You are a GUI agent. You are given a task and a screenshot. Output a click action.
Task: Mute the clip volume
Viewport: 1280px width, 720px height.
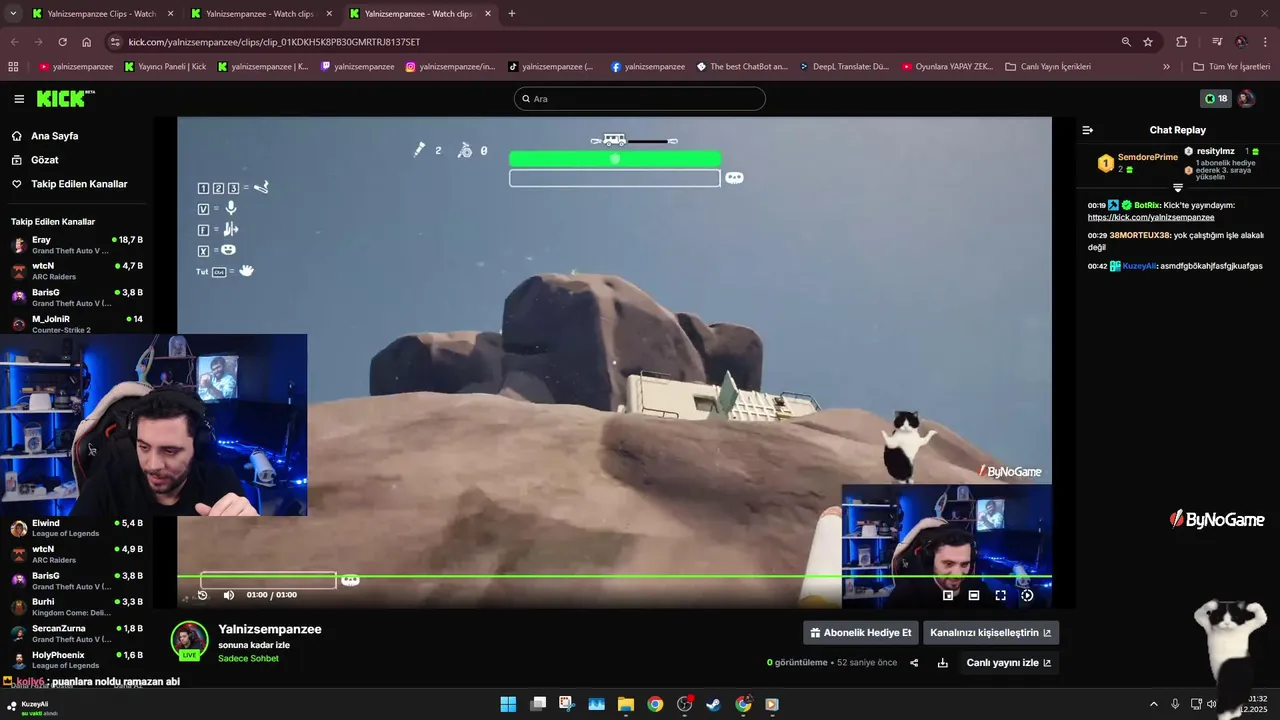229,595
